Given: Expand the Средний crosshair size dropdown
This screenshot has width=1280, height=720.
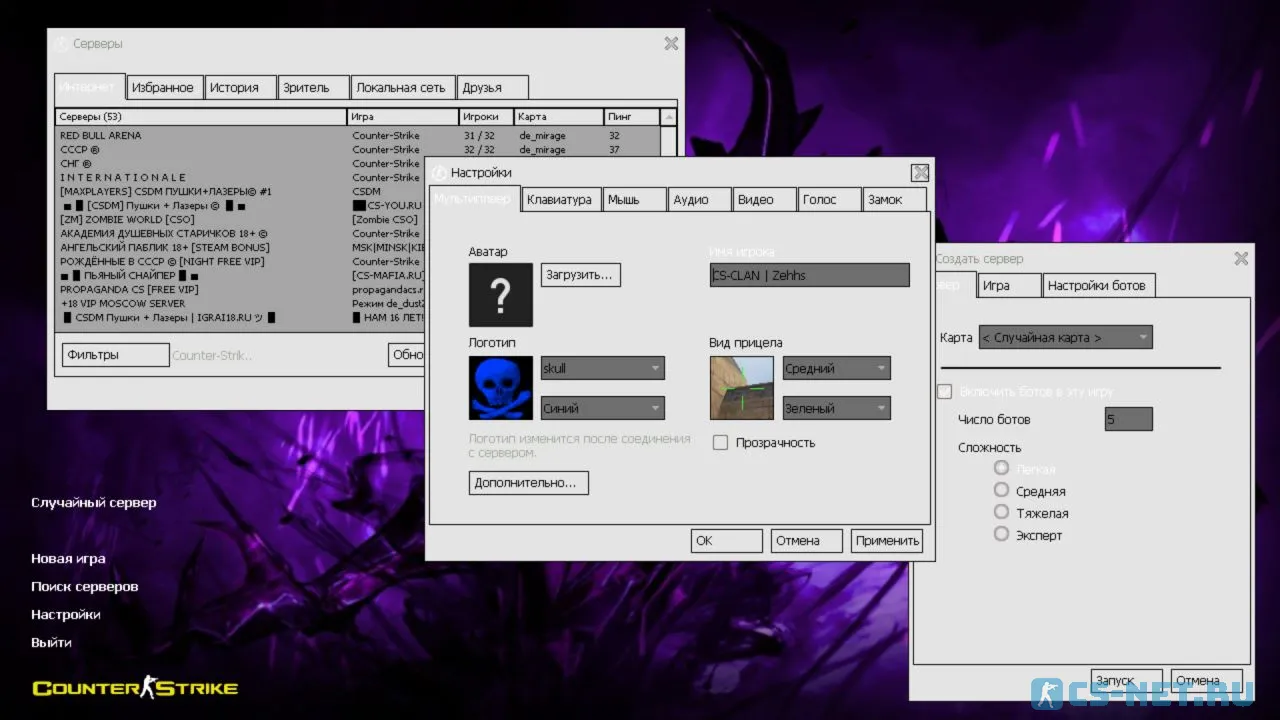Looking at the screenshot, I should pos(836,368).
